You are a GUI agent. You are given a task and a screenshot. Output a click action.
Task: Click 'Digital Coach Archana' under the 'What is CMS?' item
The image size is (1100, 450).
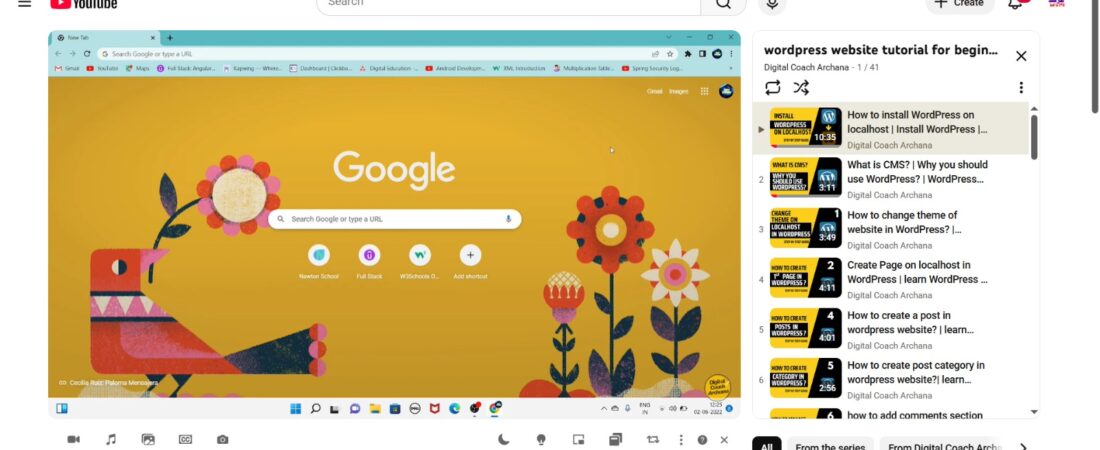[890, 195]
